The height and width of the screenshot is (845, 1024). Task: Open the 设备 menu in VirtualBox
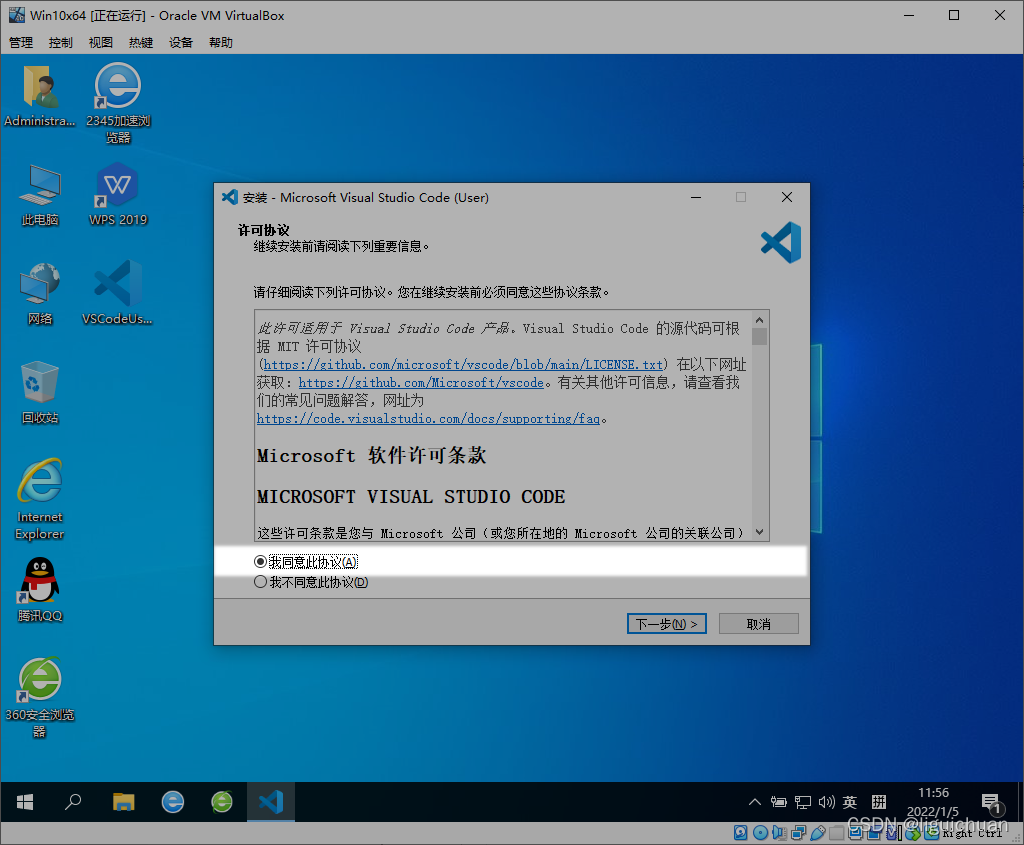pyautogui.click(x=181, y=42)
